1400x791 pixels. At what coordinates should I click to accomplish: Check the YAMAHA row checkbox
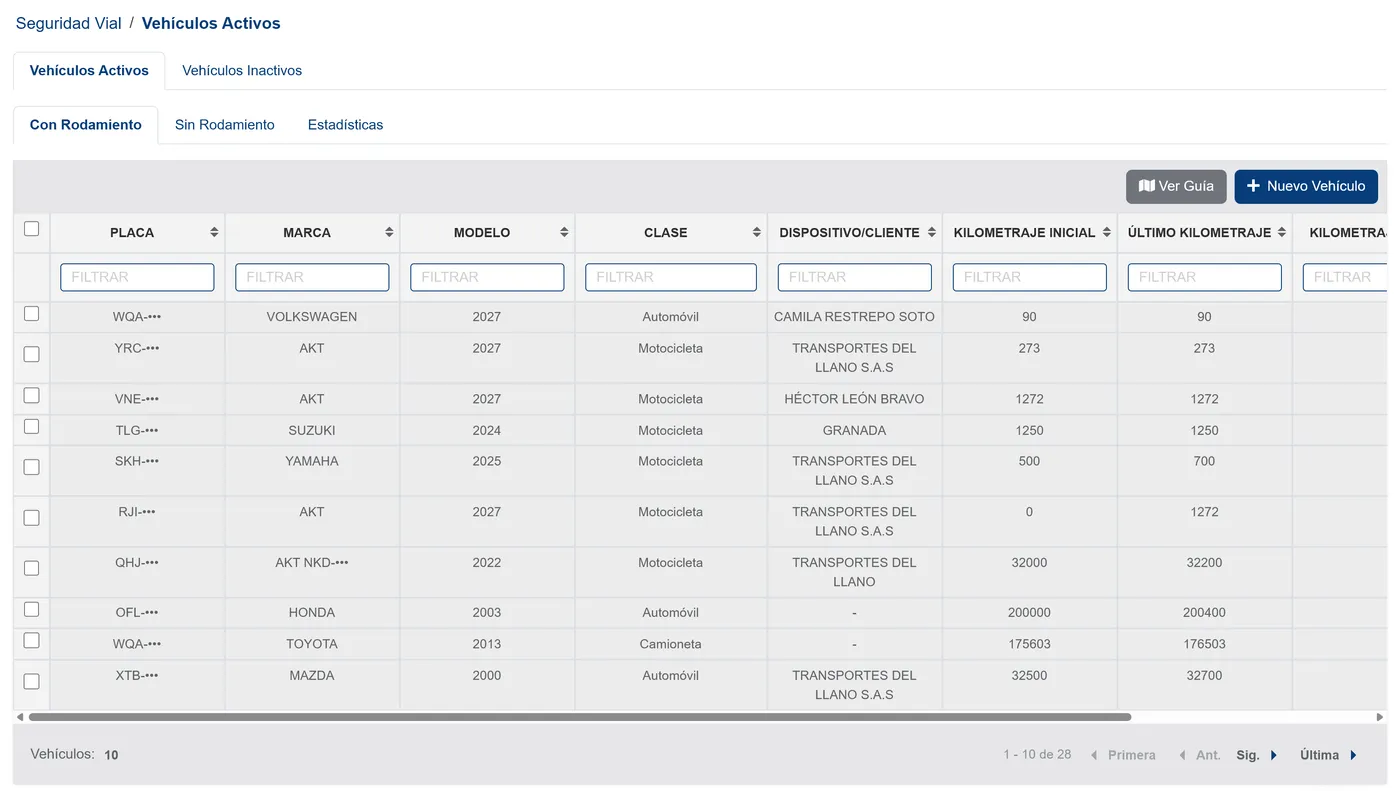coord(31,467)
